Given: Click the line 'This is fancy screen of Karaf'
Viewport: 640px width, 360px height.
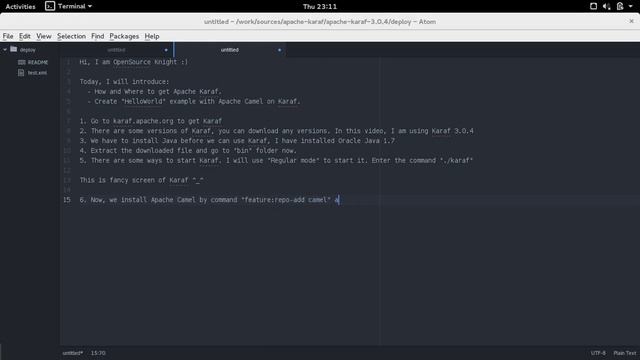Looking at the screenshot, I should (x=141, y=180).
